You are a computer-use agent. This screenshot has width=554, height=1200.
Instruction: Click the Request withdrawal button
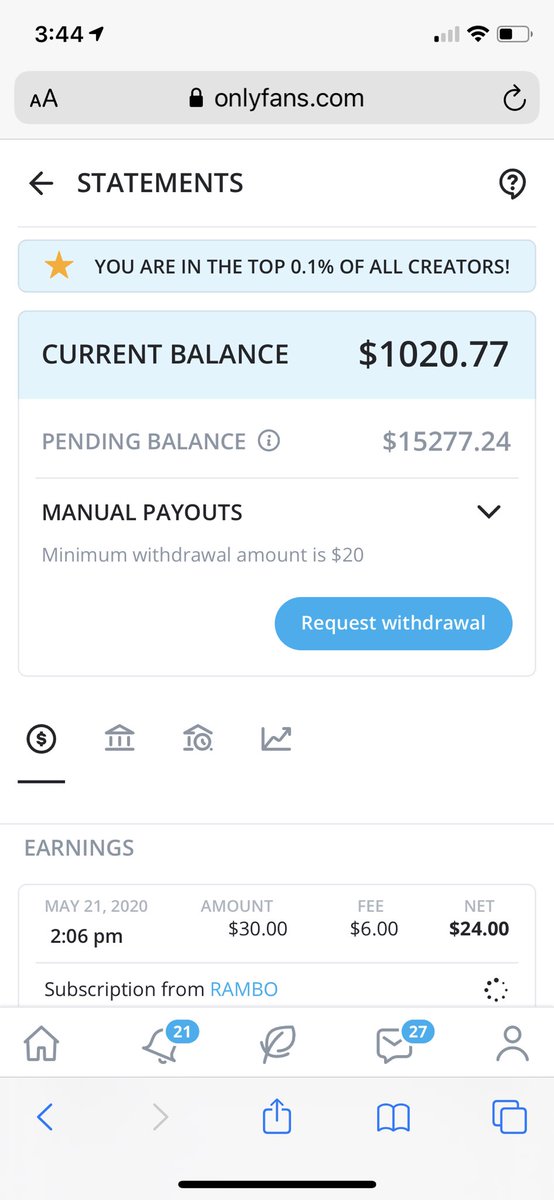pyautogui.click(x=393, y=623)
